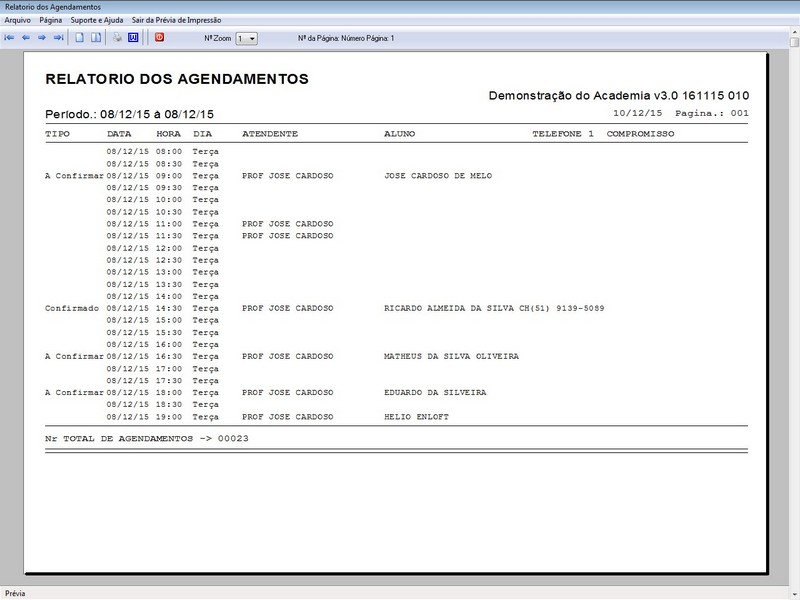
Task: Click A Confirmar status at 09:00 row
Action: coord(74,176)
